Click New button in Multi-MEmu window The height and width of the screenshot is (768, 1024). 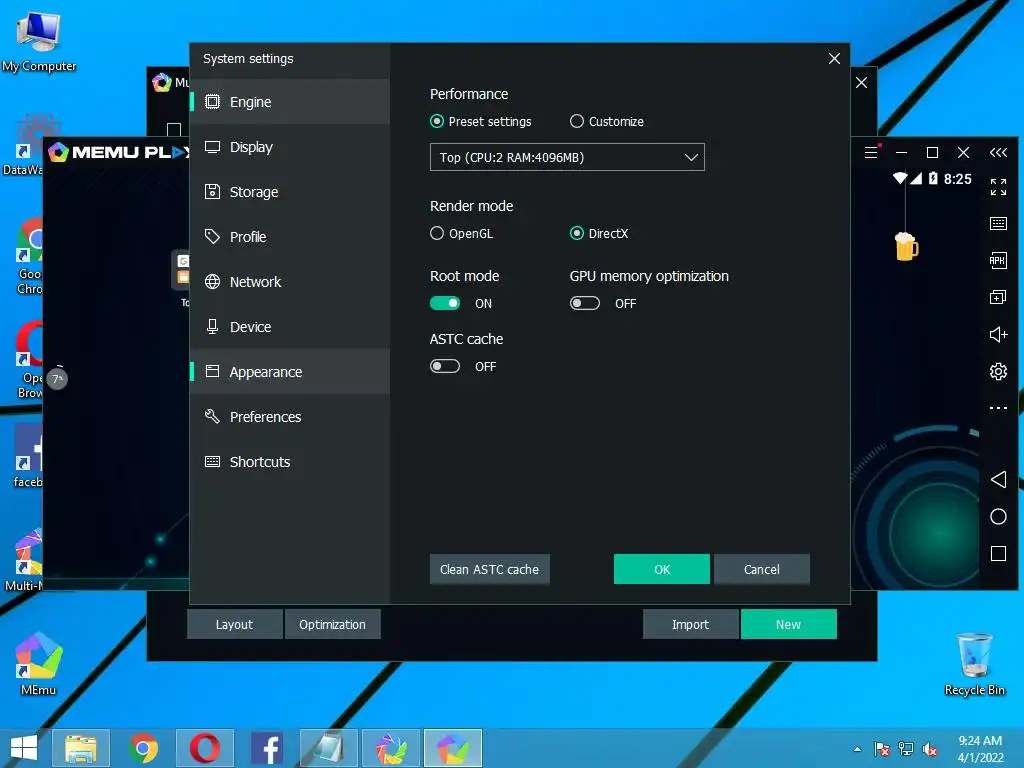(x=788, y=624)
